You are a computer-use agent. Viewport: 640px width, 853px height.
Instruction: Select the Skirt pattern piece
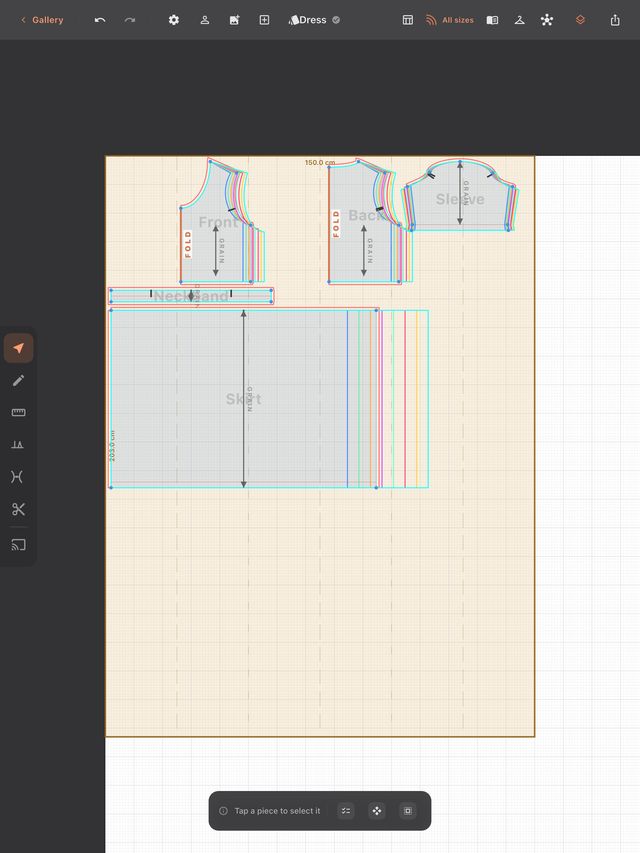click(x=243, y=399)
